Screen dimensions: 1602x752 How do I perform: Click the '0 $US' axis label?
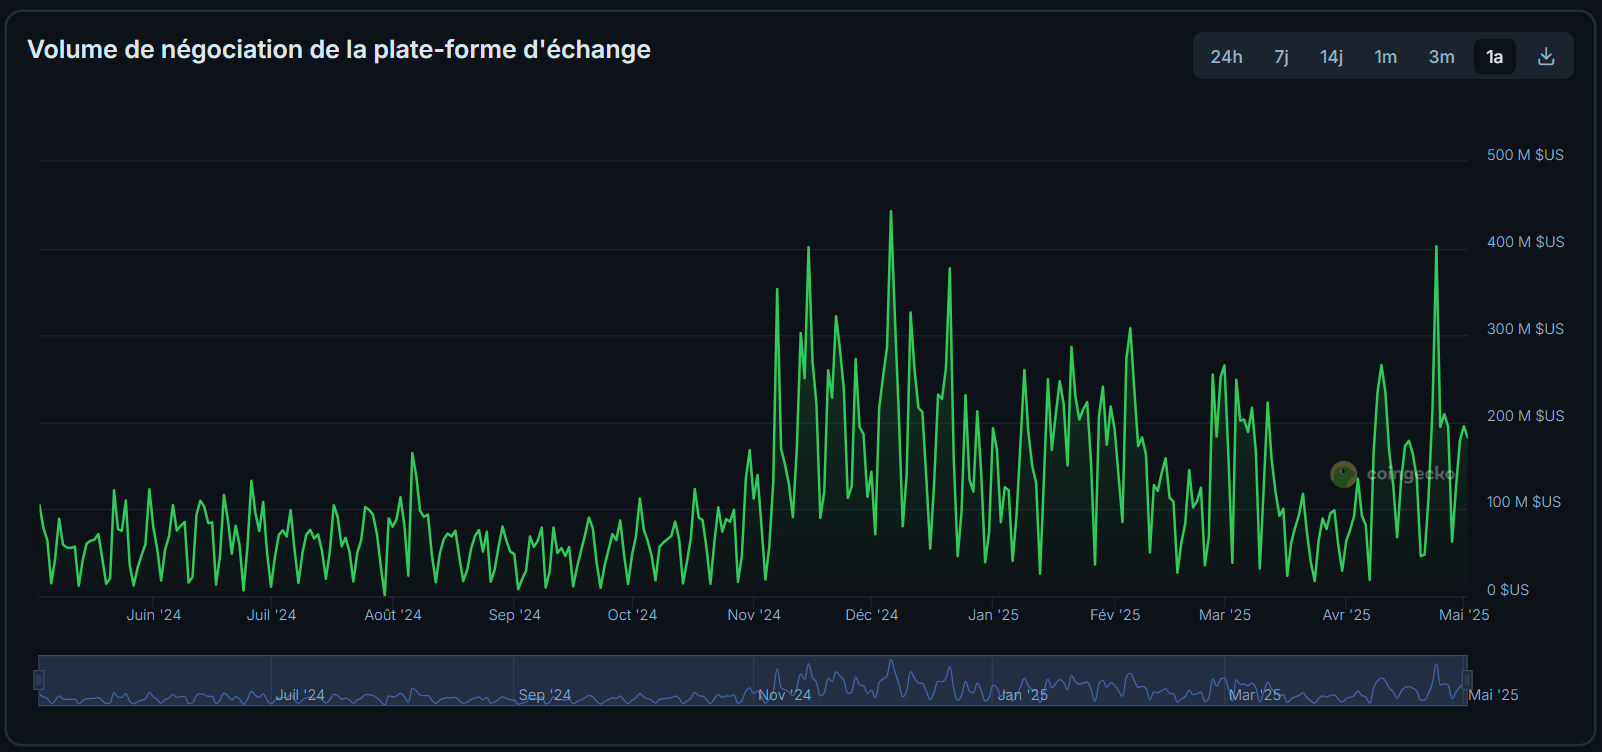coord(1508,590)
